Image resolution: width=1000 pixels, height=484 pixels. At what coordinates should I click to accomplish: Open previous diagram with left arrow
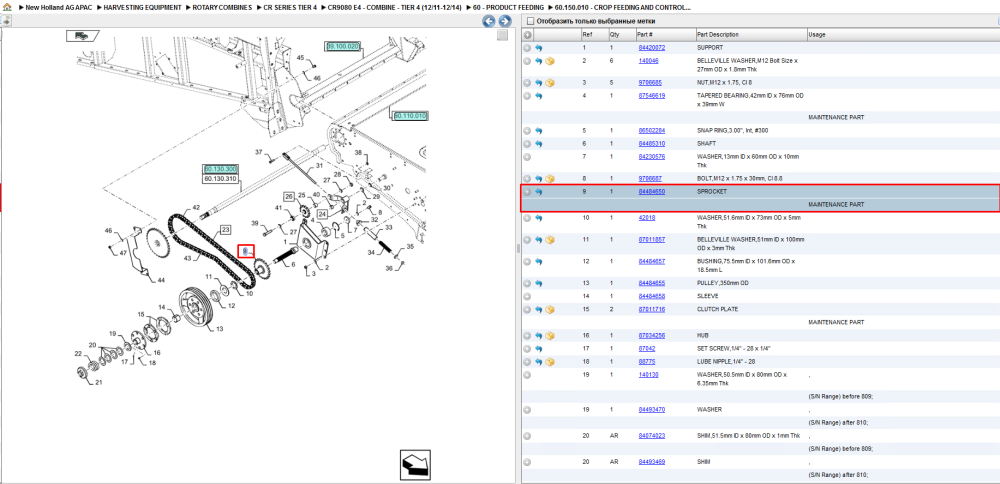point(489,21)
